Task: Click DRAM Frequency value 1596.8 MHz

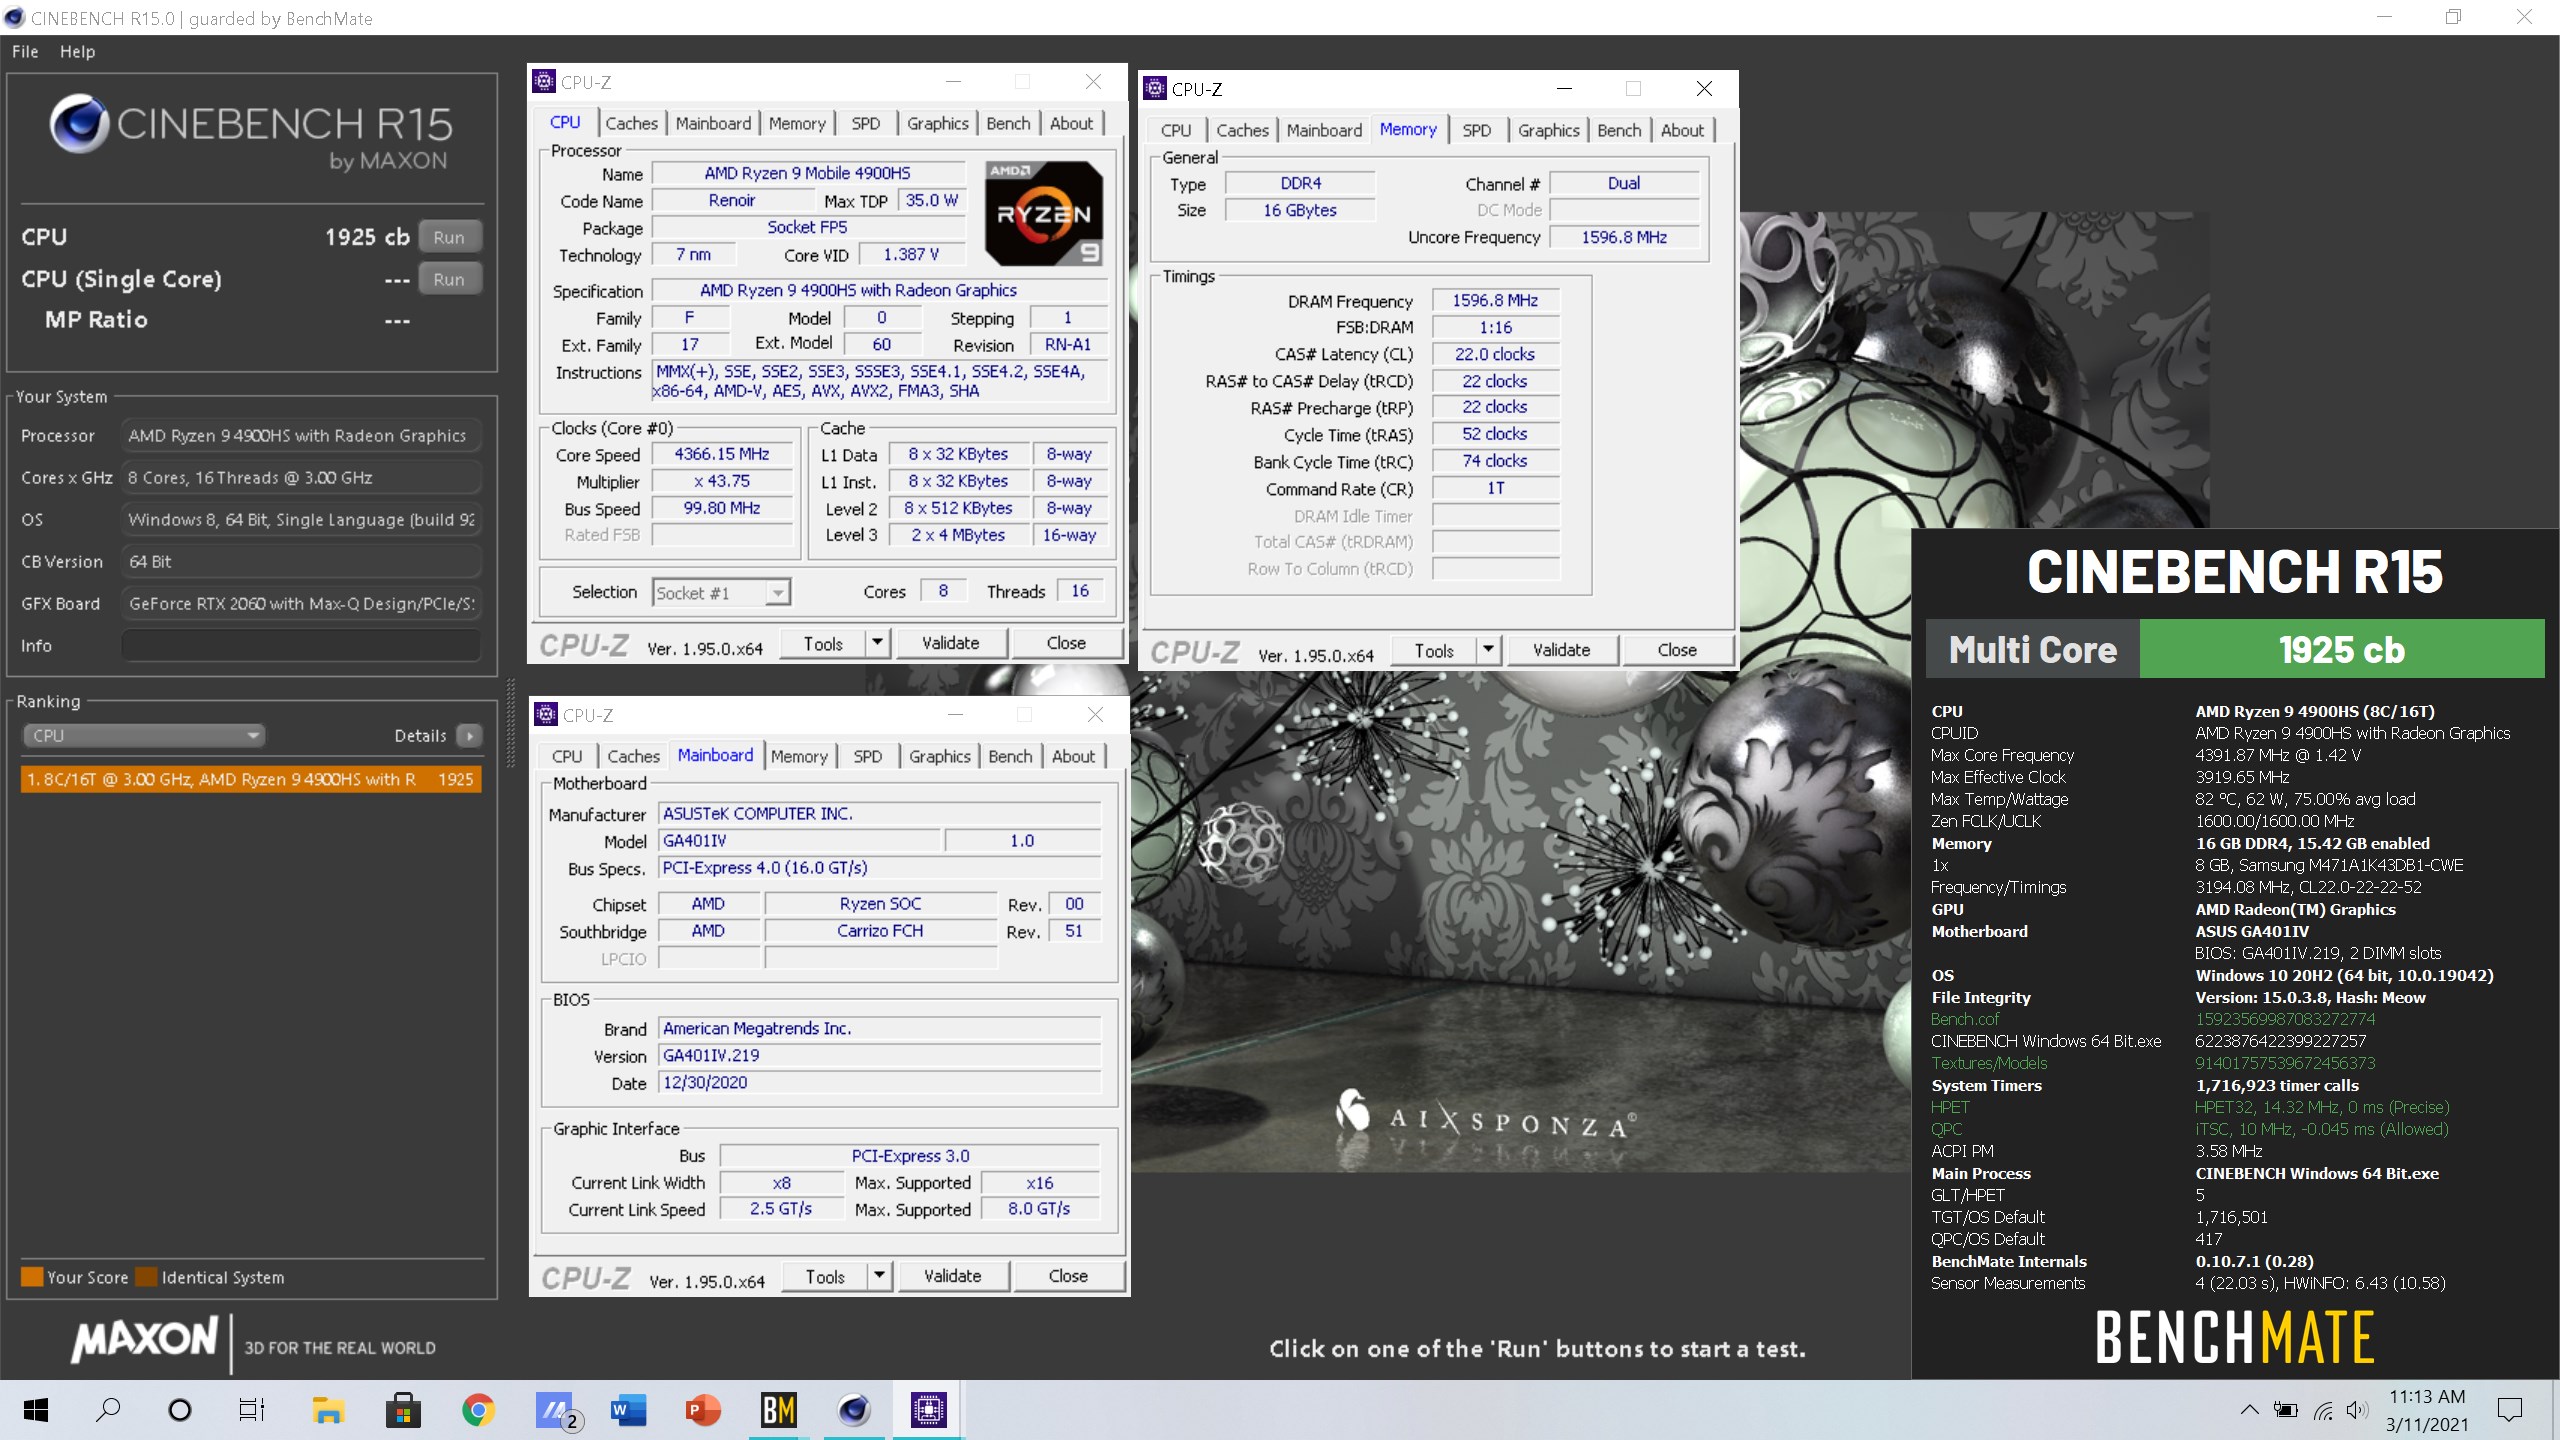Action: click(x=1495, y=301)
